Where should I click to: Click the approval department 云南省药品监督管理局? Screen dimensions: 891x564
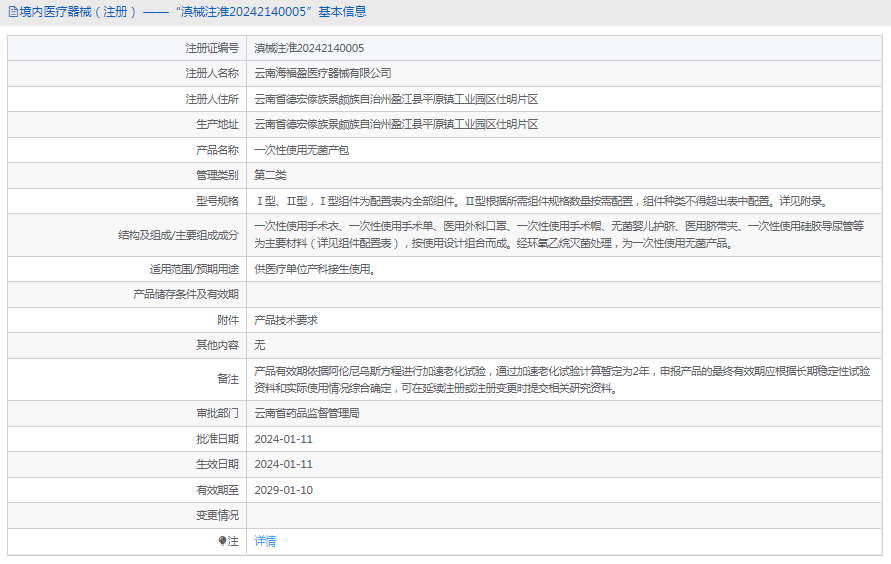click(x=306, y=413)
